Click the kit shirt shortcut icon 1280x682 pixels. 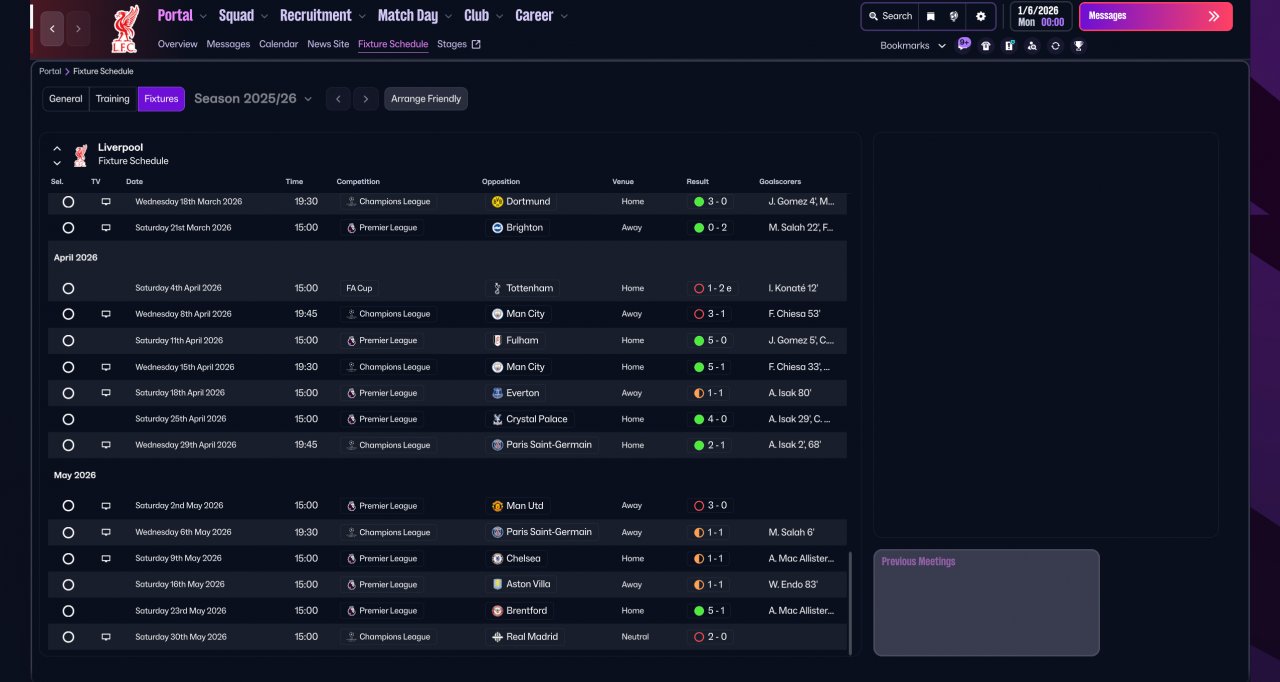tap(986, 46)
